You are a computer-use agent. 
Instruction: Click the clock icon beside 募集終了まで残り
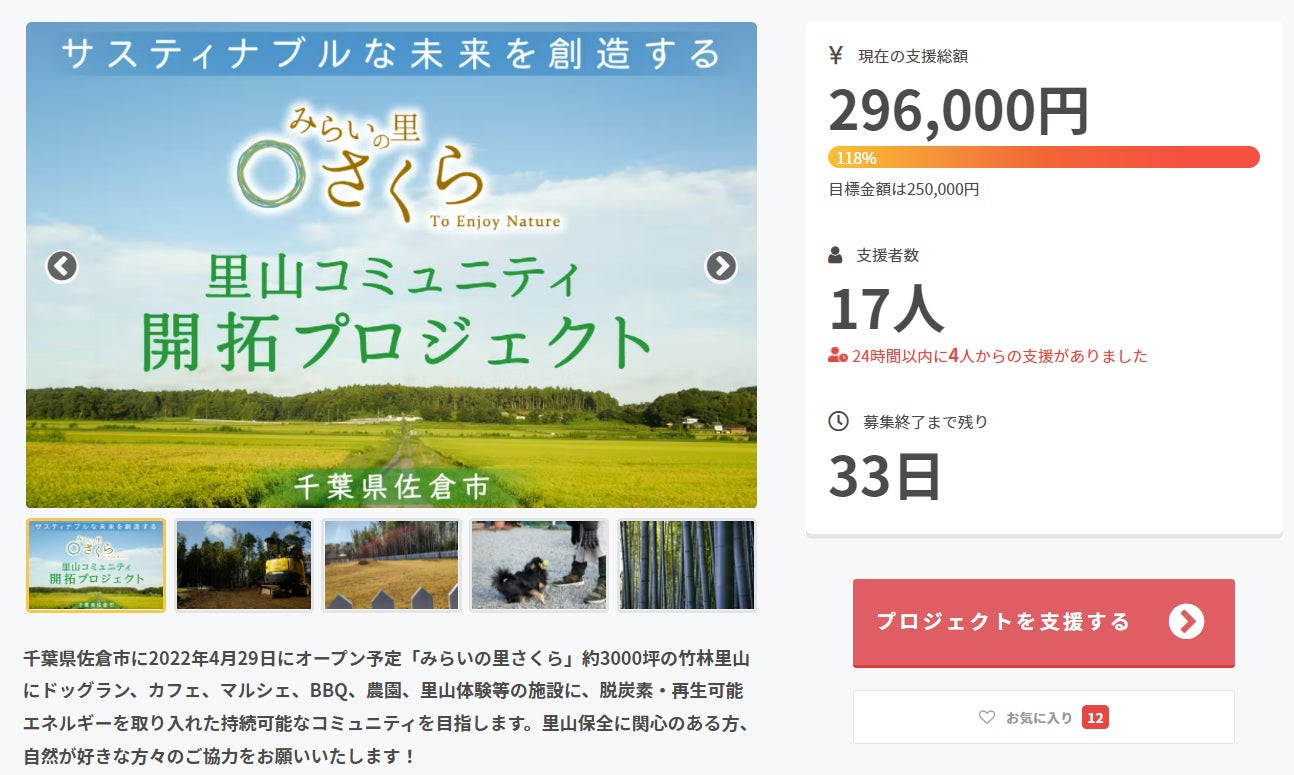coord(838,421)
